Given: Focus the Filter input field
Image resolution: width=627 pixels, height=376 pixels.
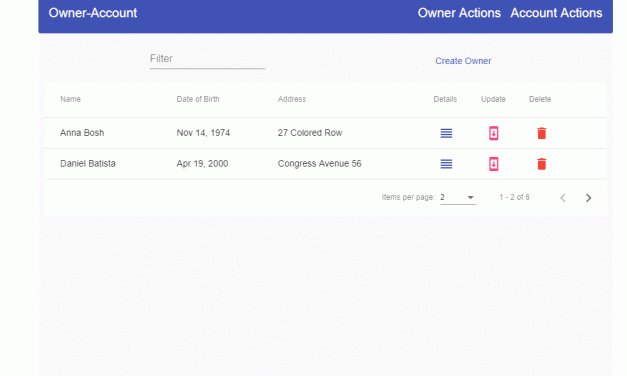Looking at the screenshot, I should 207,59.
